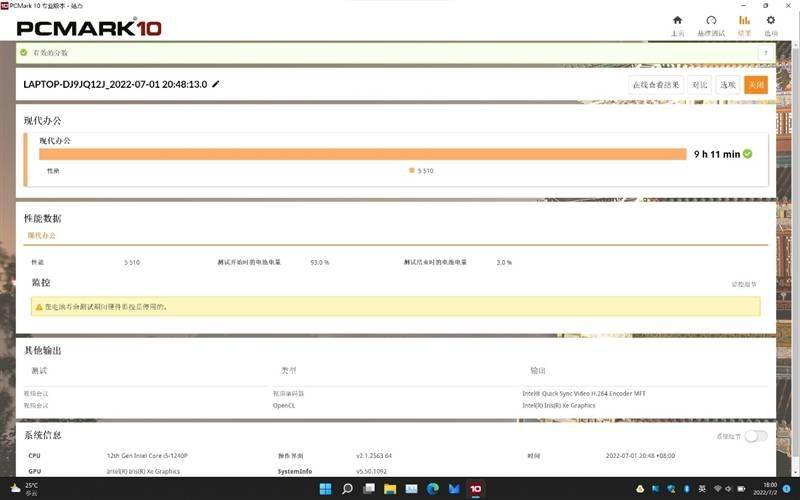Open the Results (结果) bar-chart section

pyautogui.click(x=744, y=26)
